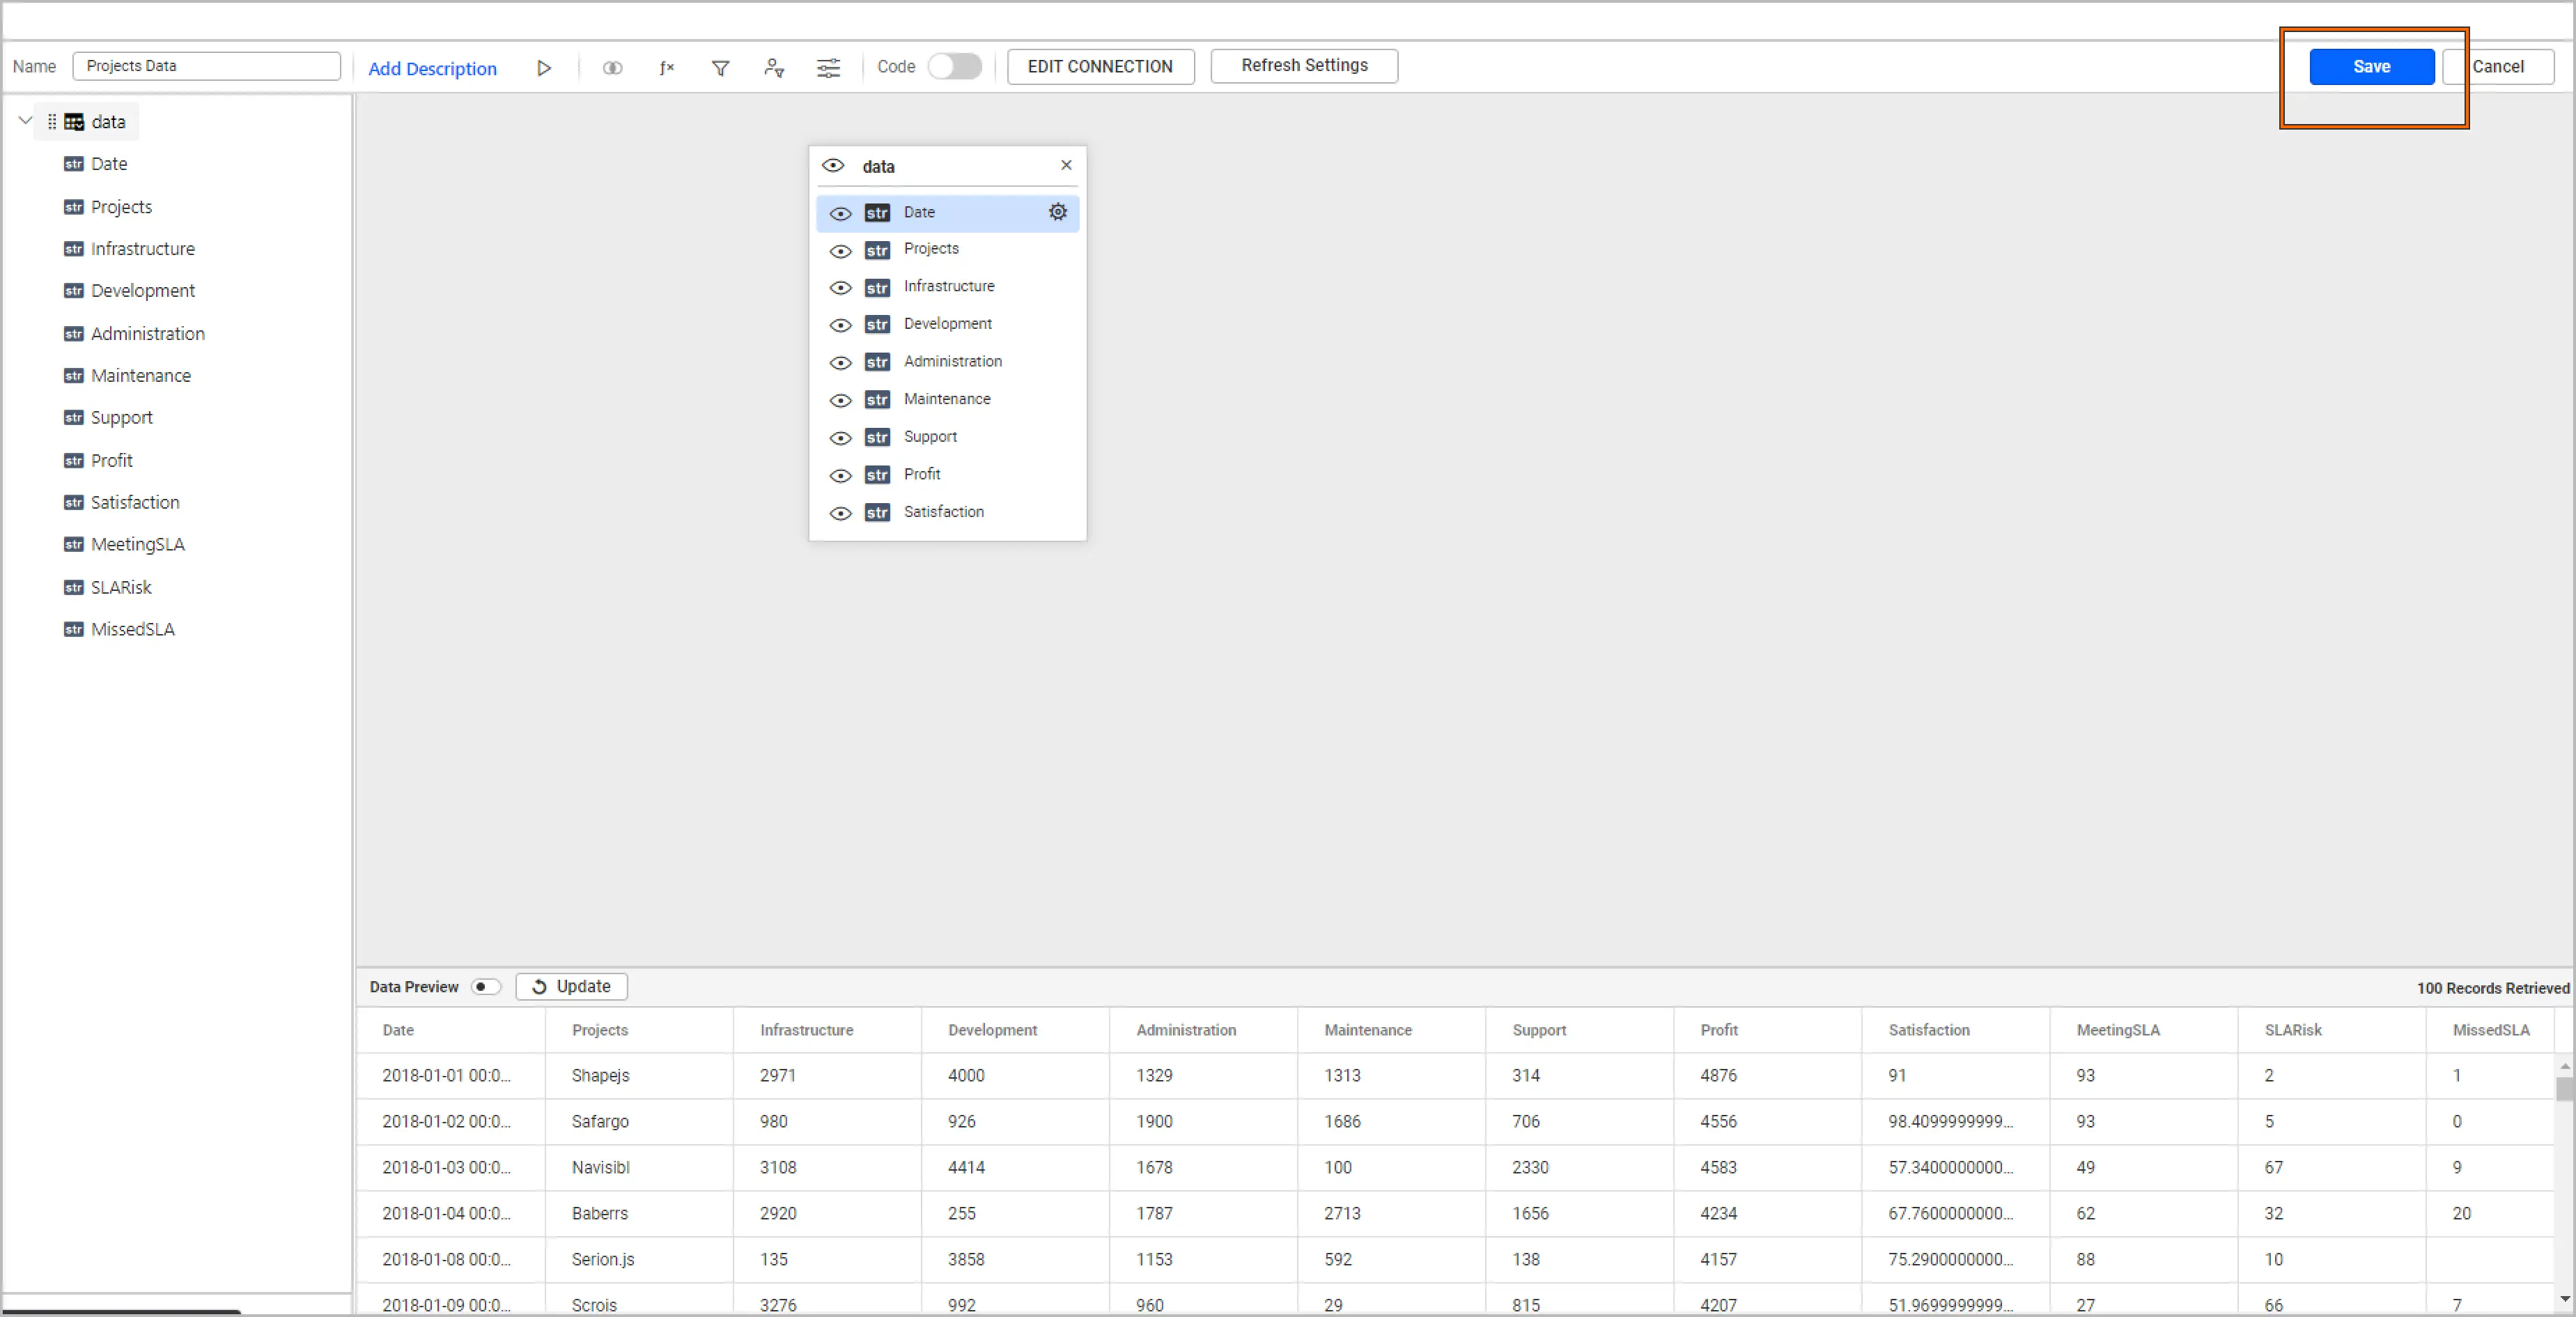Open the Date column settings gear
2576x1317 pixels.
tap(1057, 212)
